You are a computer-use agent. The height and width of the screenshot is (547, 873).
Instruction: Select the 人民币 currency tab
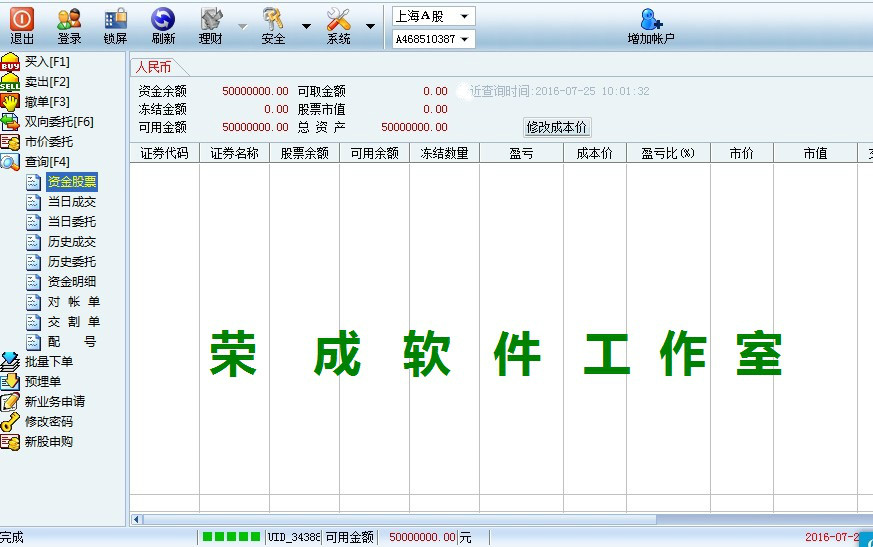153,67
